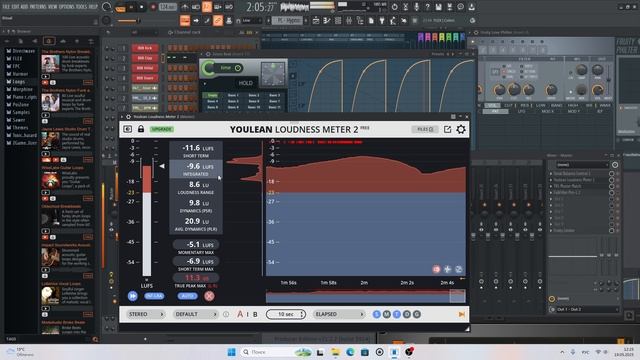Viewport: 640px width, 360px height.
Task: Toggle the lock icon in Youlean header
Action: [x=141, y=129]
